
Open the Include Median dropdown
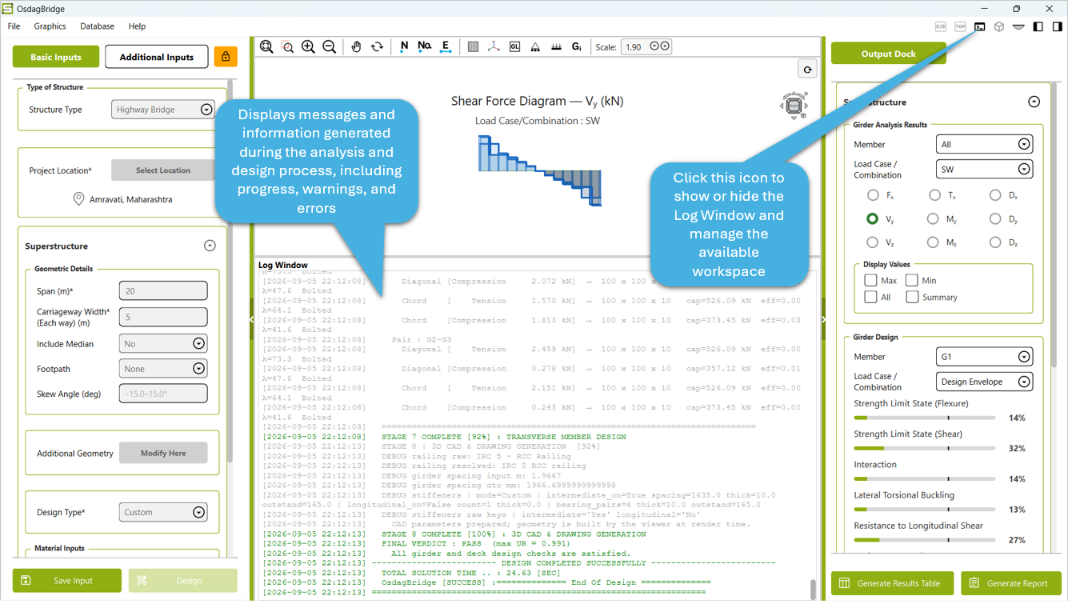pyautogui.click(x=163, y=343)
